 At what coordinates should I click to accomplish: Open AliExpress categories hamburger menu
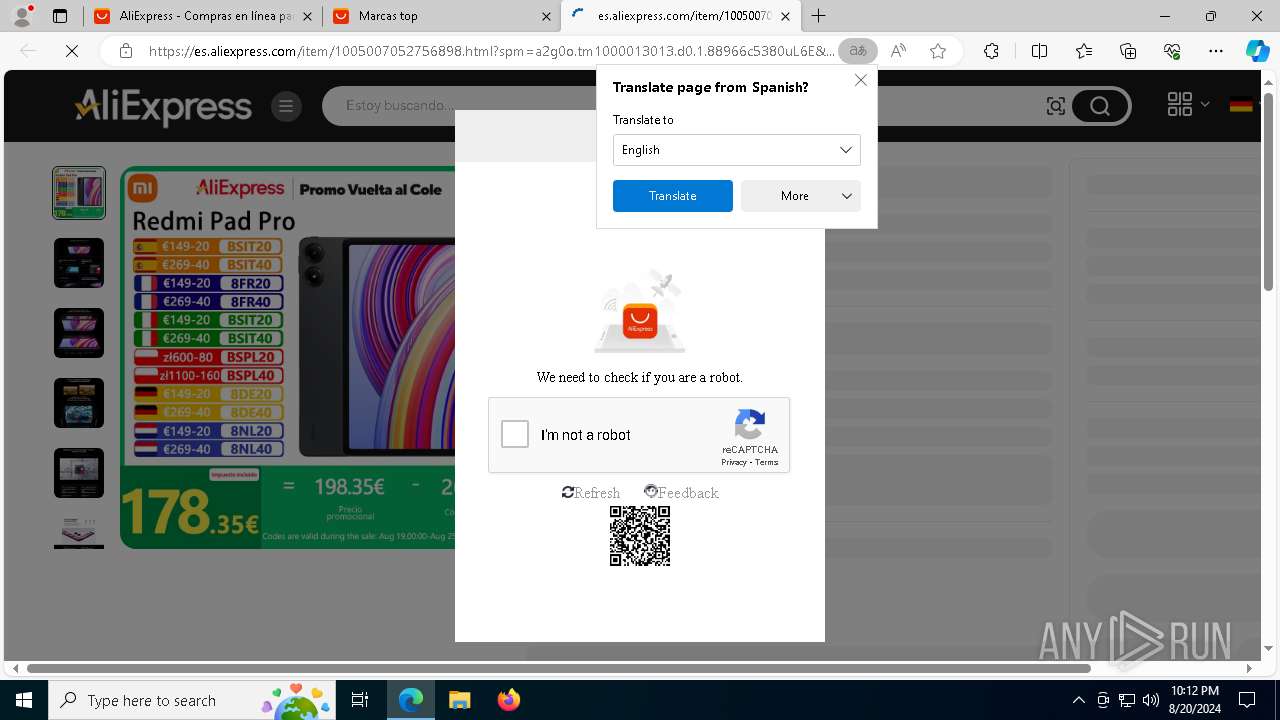(x=286, y=106)
